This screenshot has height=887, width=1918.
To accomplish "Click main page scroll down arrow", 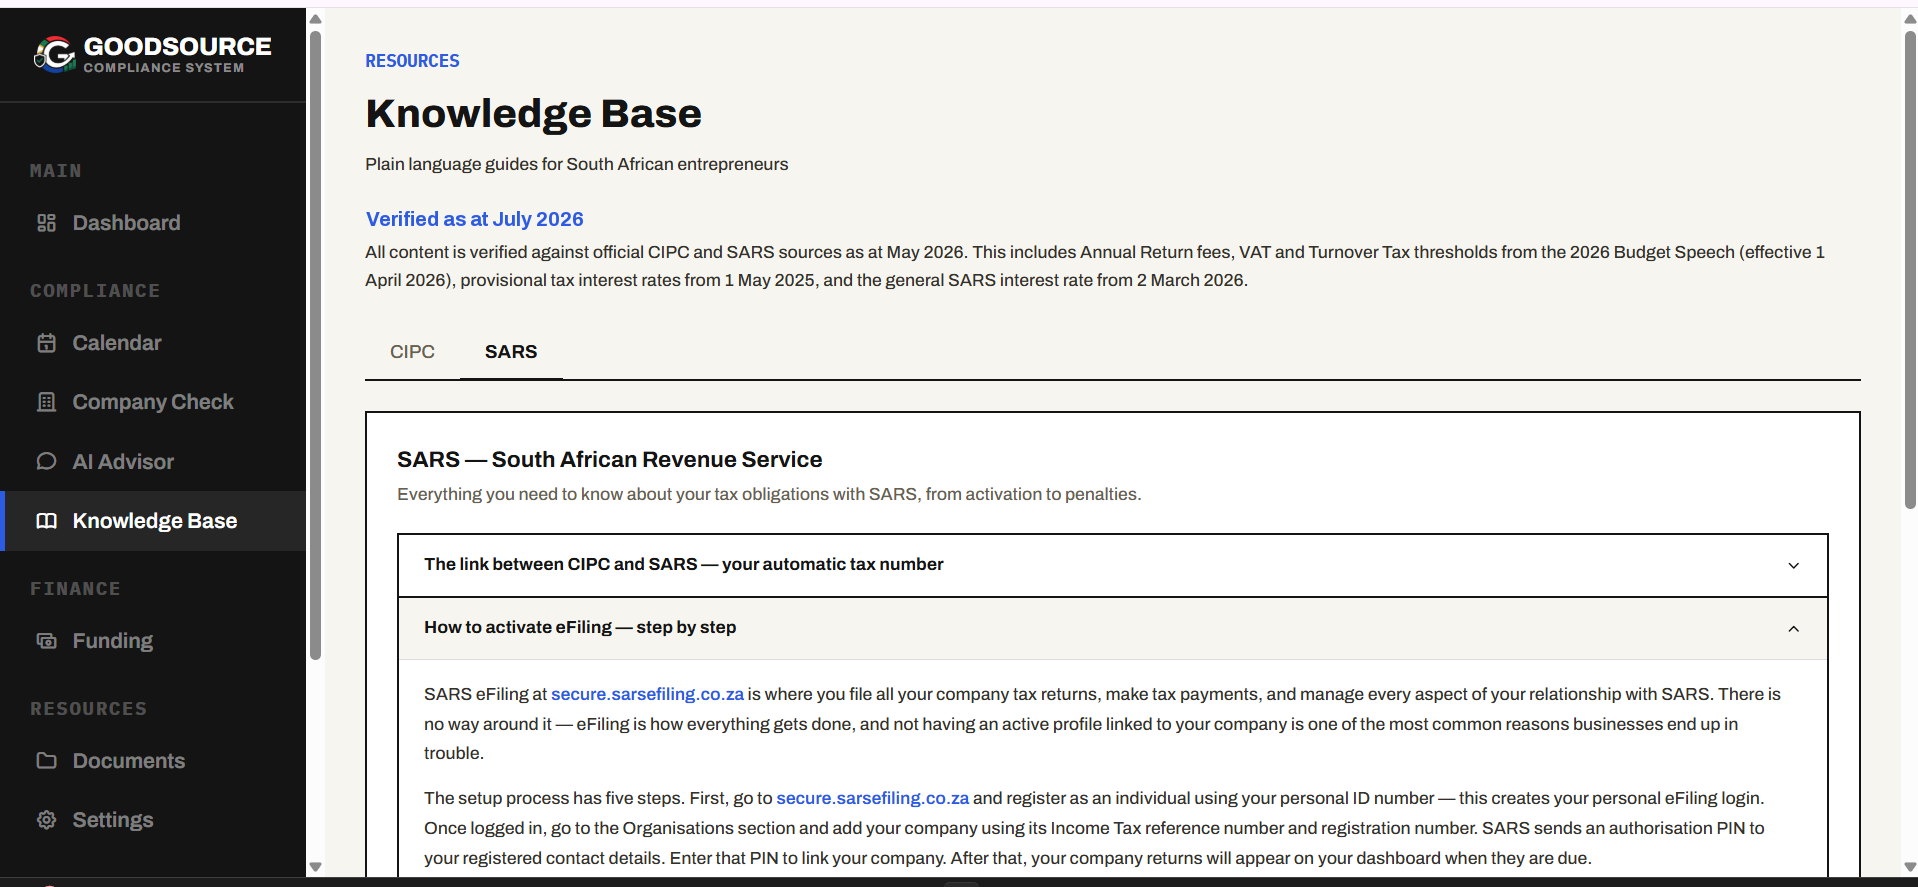I will 1909,867.
